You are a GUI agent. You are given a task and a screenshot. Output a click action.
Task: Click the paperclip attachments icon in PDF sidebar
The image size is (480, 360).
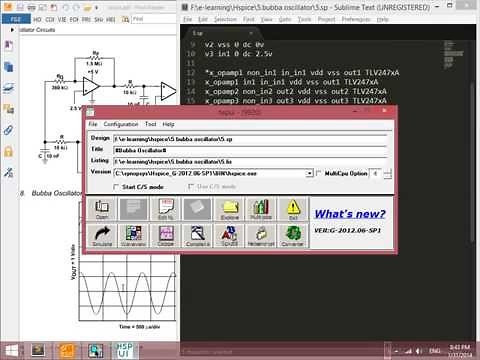pyautogui.click(x=9, y=130)
